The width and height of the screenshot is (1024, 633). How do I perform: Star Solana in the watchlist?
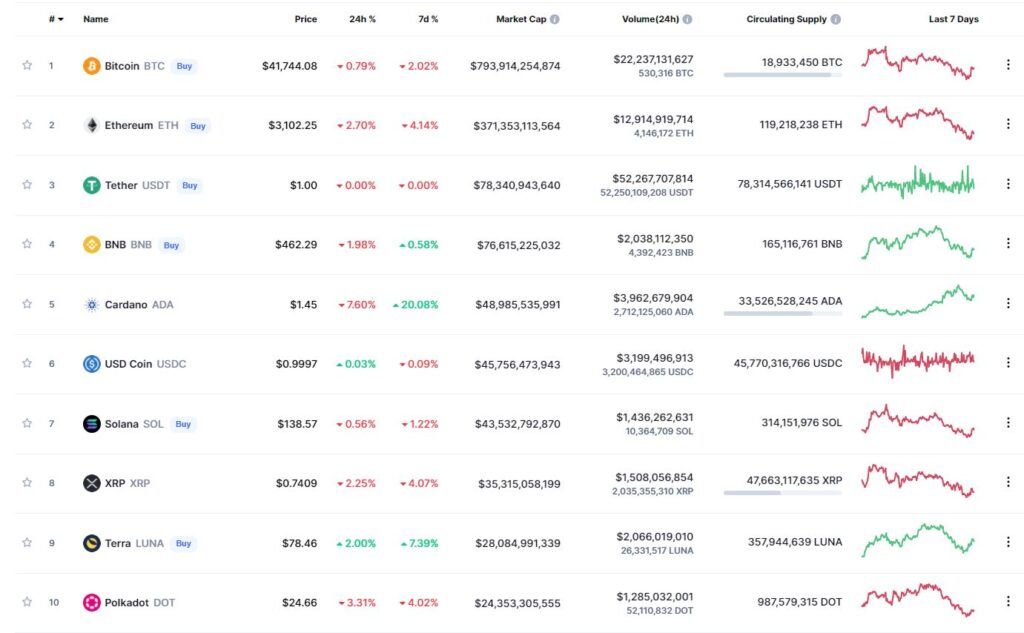[x=27, y=423]
